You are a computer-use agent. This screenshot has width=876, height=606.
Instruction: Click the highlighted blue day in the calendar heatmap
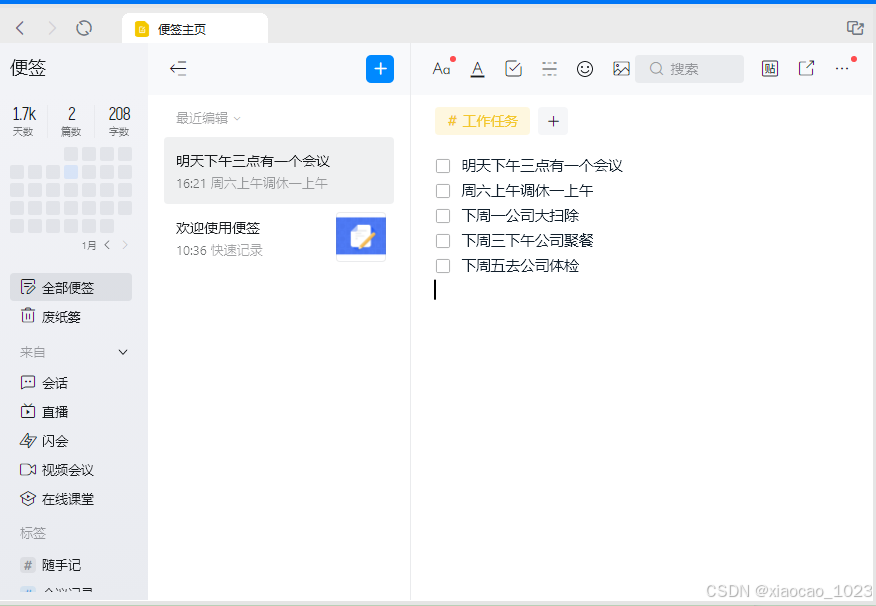(71, 171)
